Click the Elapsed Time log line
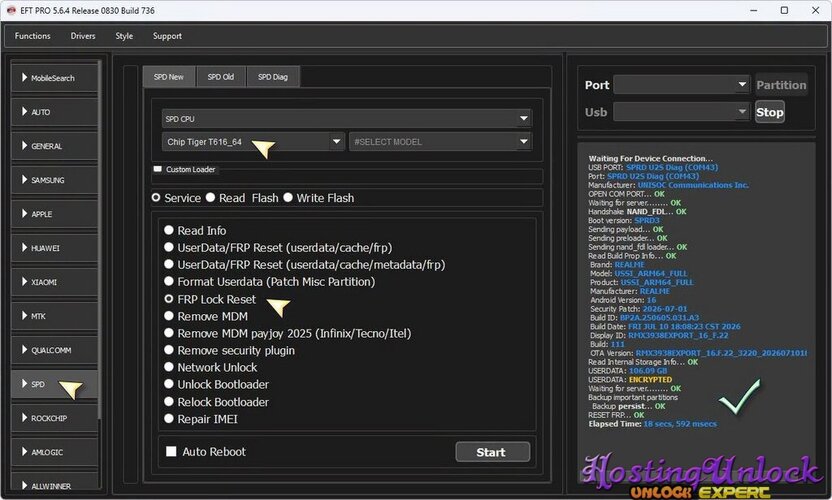832x500 pixels. 652,424
